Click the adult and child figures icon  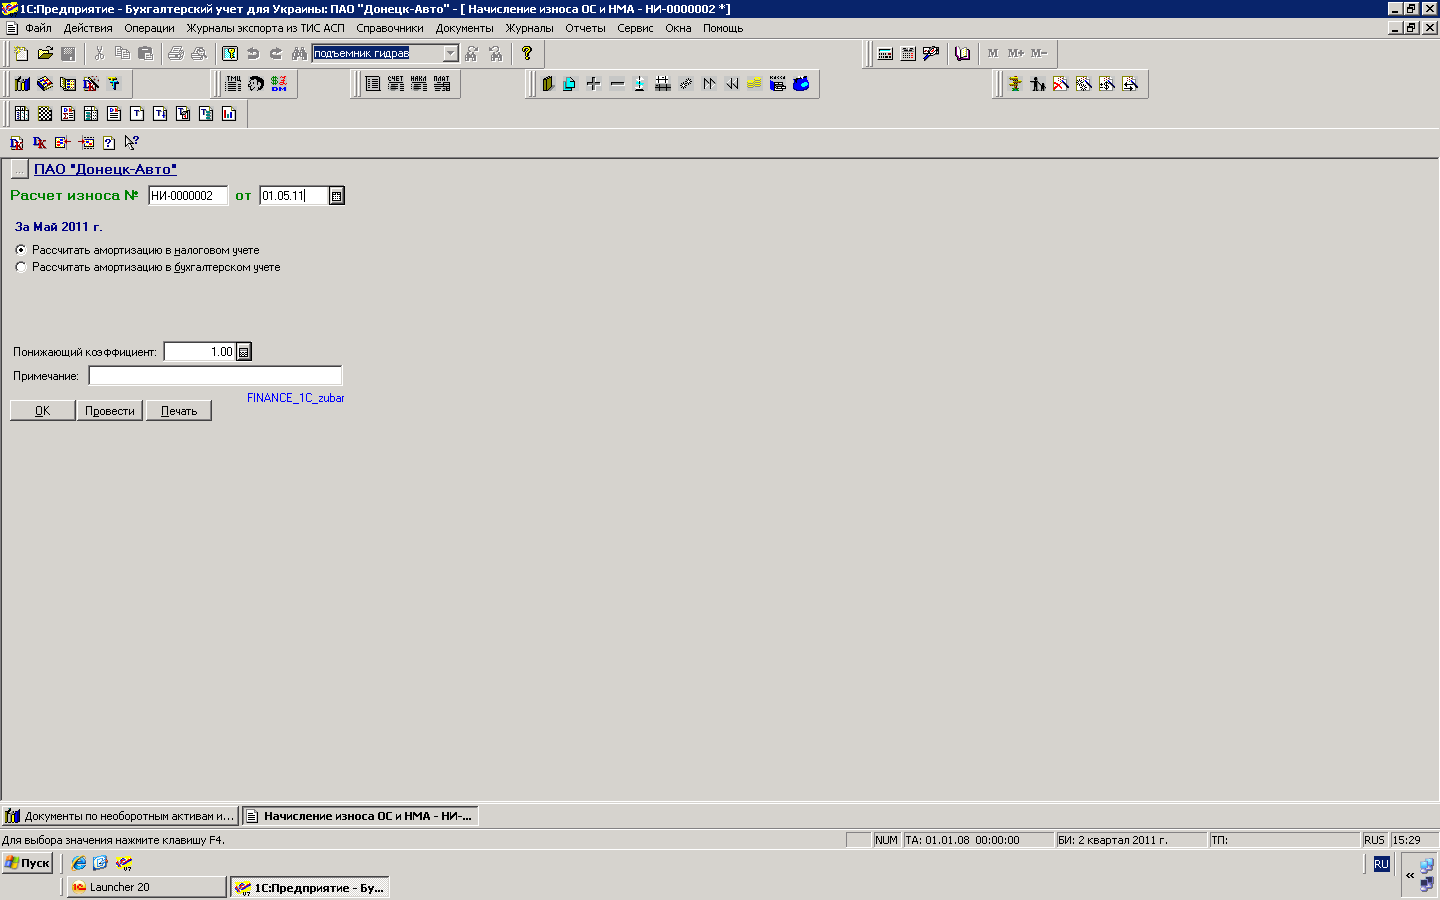click(x=1038, y=83)
